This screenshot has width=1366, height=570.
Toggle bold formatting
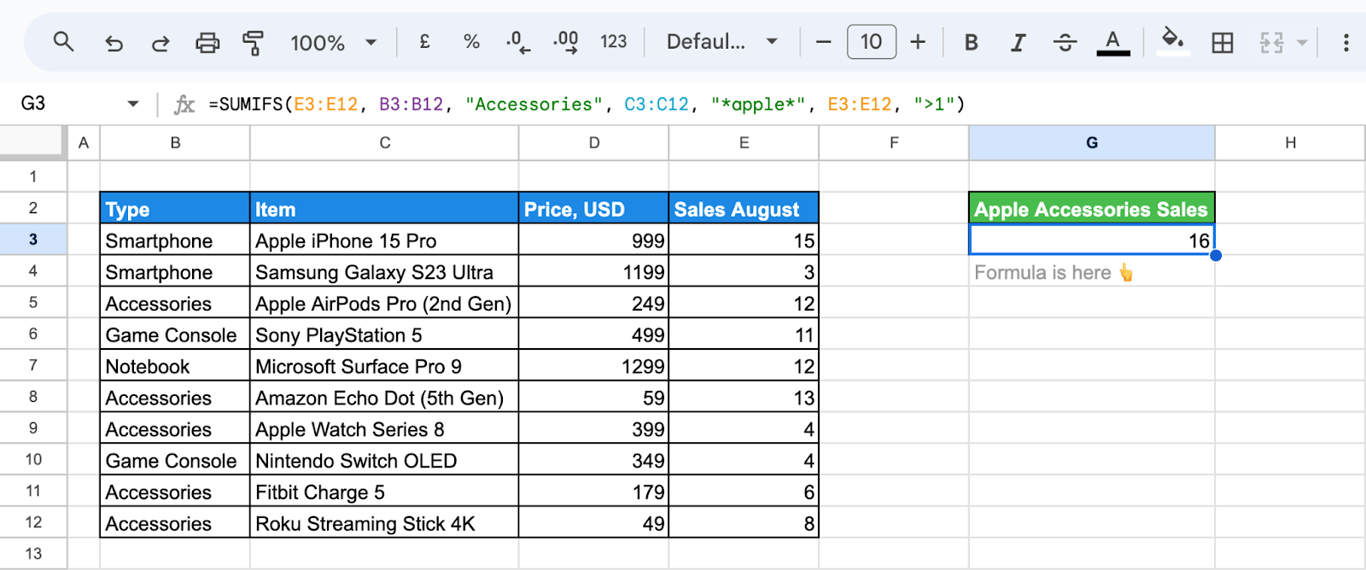point(971,42)
